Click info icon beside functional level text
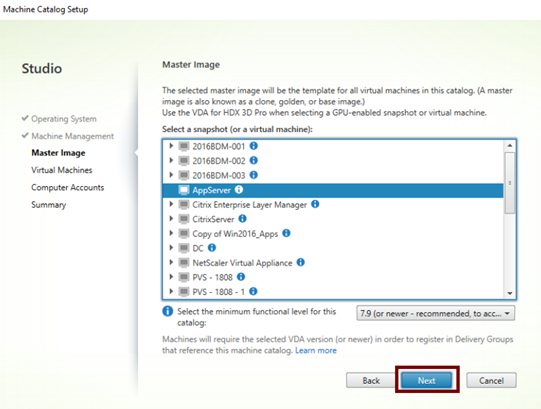Viewport: 541px width, 409px height. click(168, 311)
